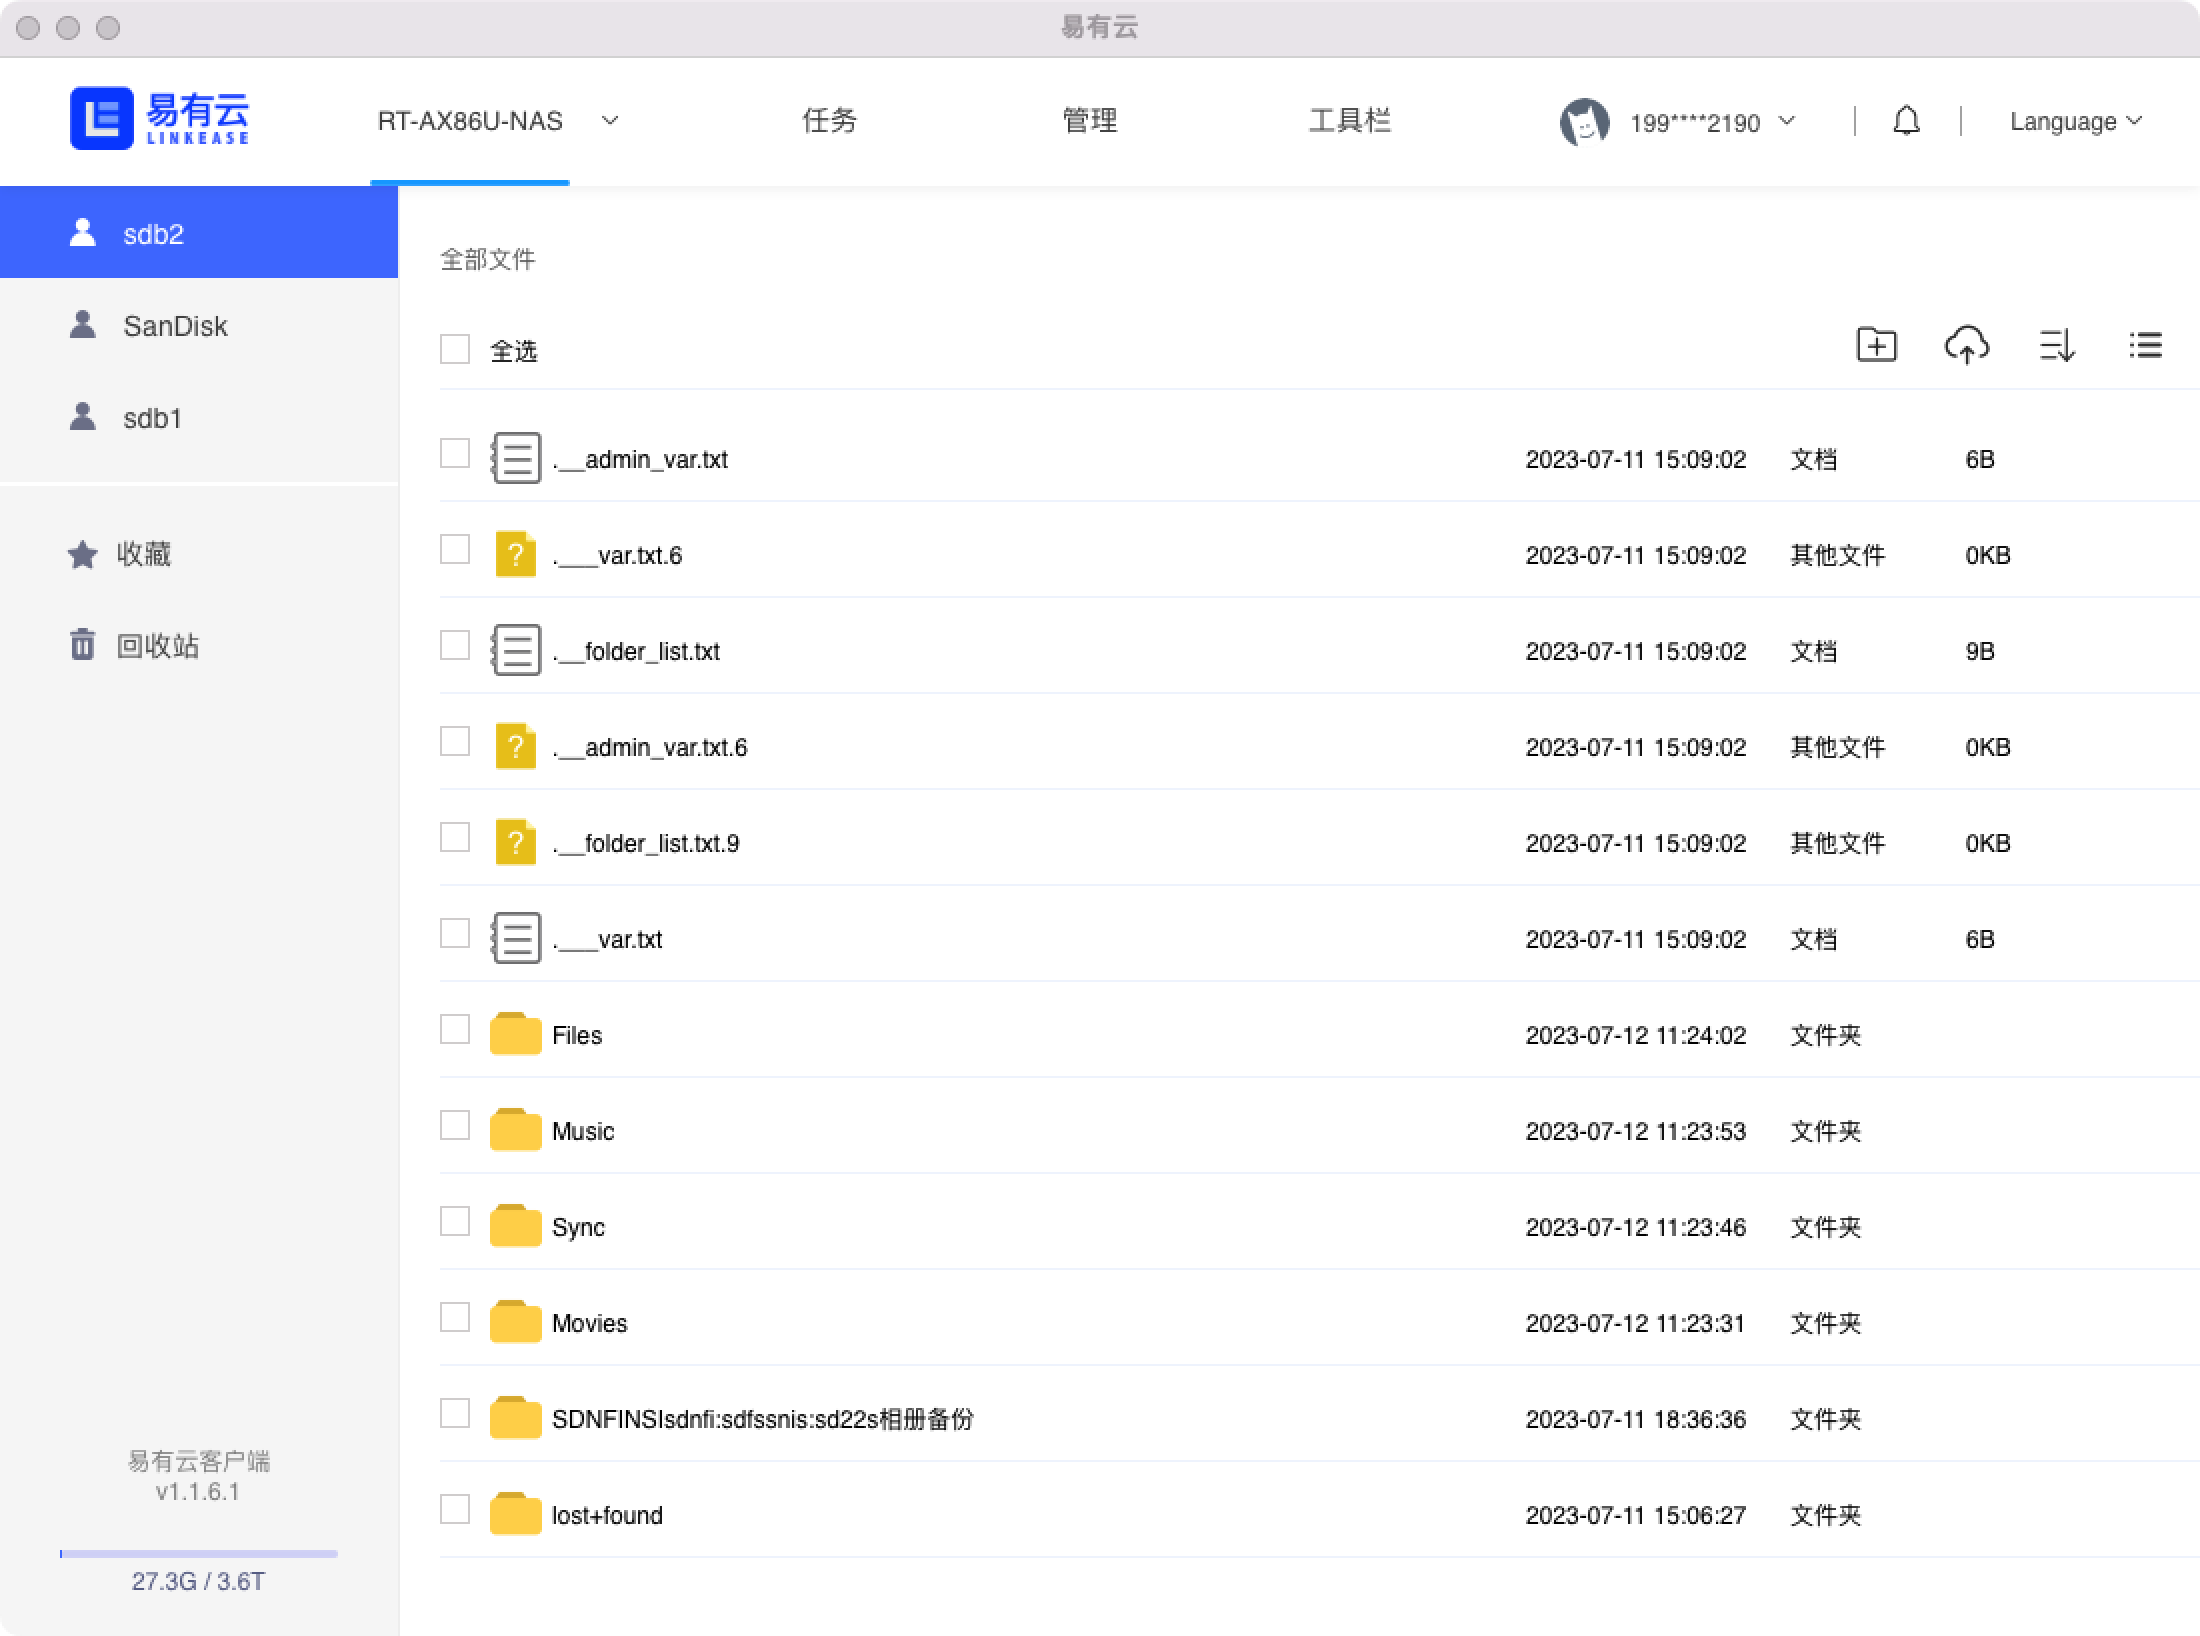This screenshot has height=1636, width=2200.
Task: Click the SDNFINSIsdnfi 相册备份 folder icon
Action: click(x=516, y=1418)
